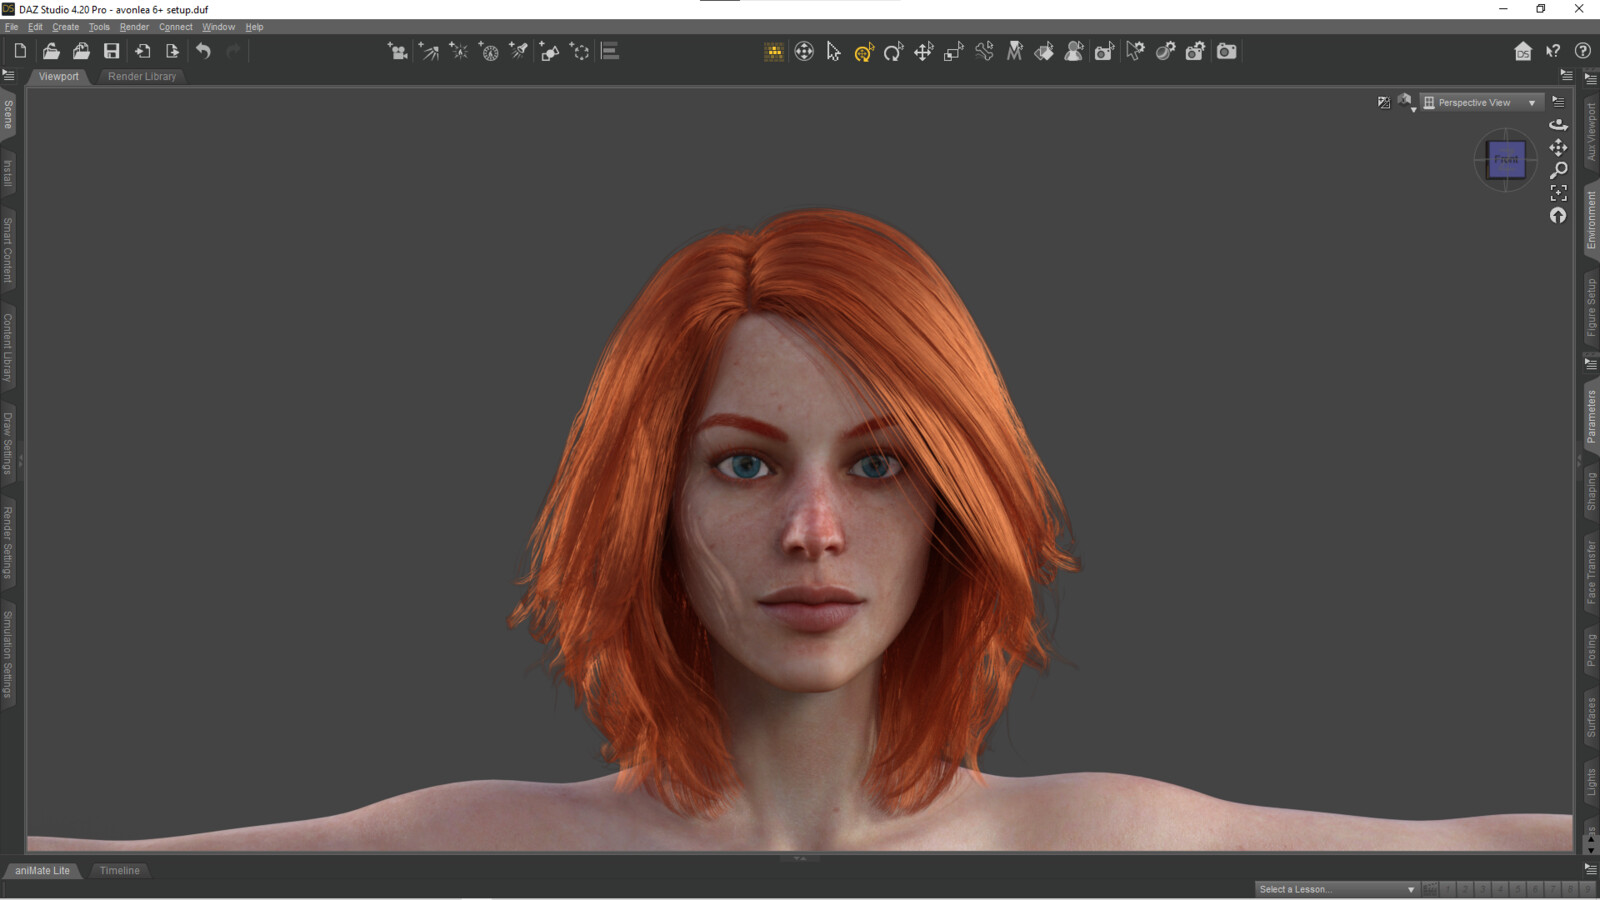1600x900 pixels.
Task: Select the Spot Render tool
Action: click(1104, 52)
